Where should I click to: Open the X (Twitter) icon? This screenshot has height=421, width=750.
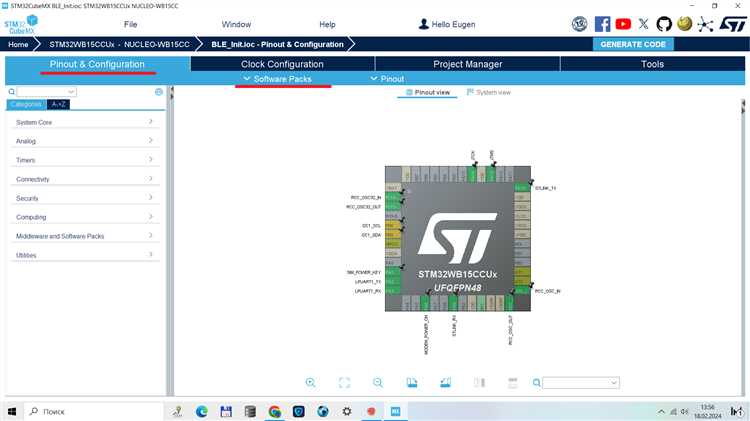point(643,24)
